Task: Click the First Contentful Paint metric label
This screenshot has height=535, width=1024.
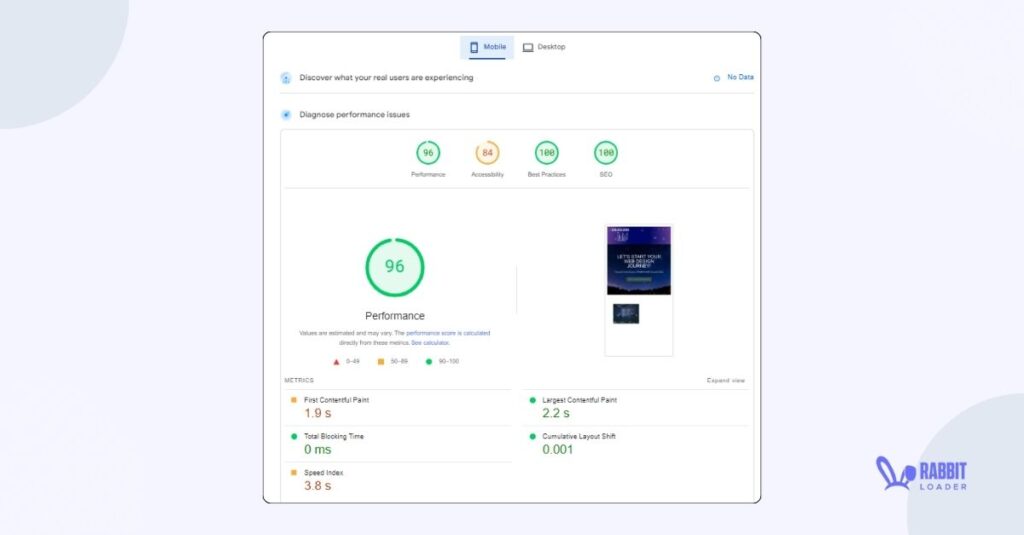Action: [336, 400]
